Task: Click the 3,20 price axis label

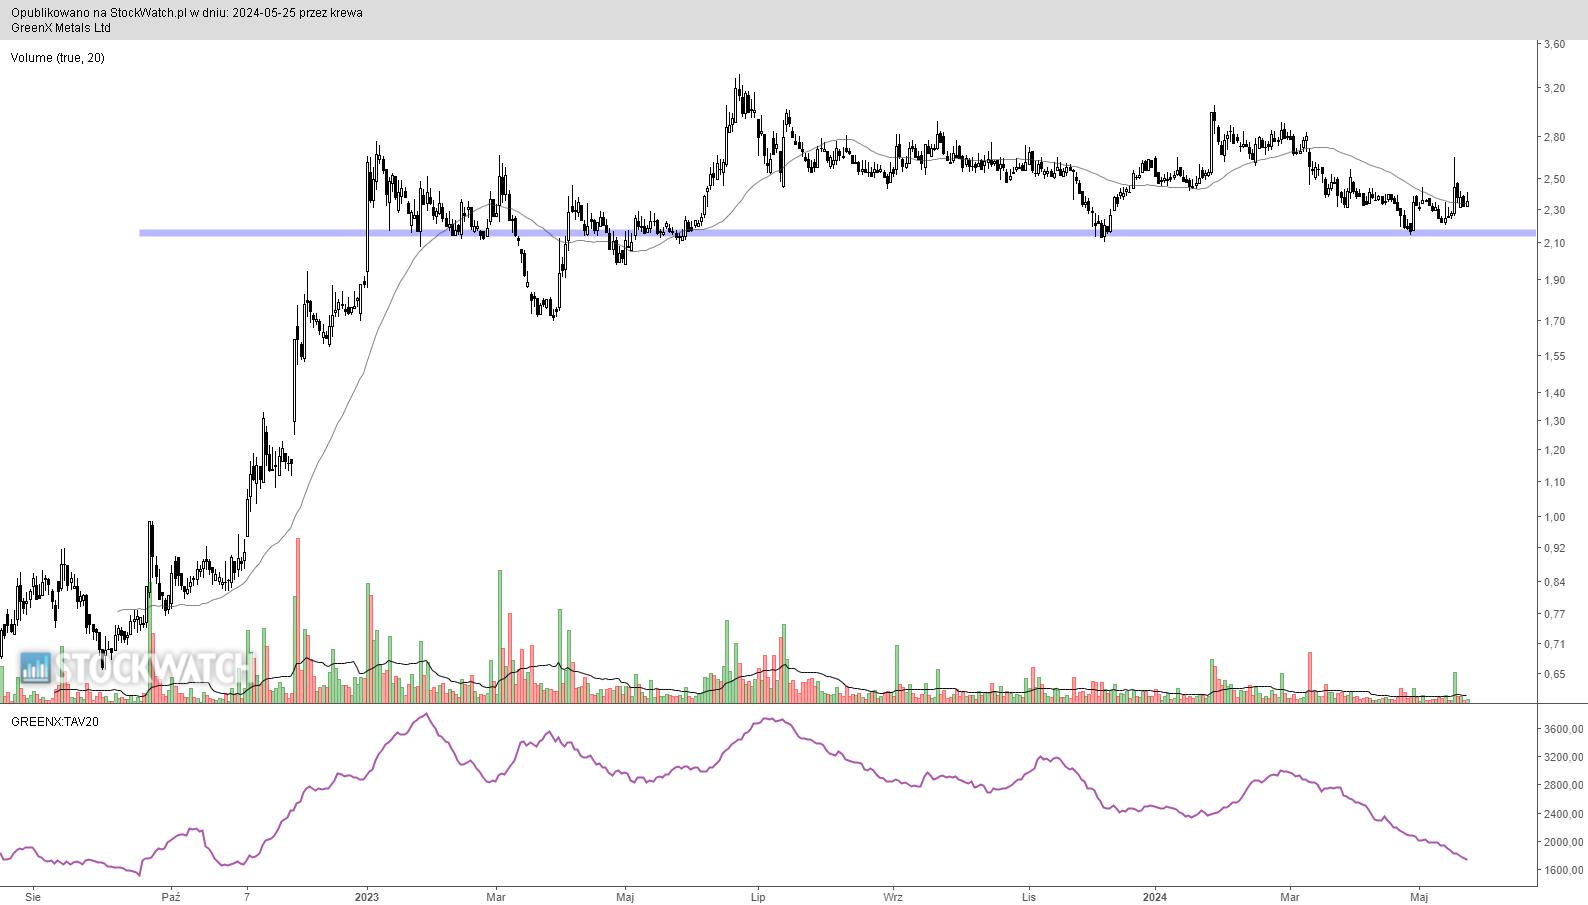Action: 1554,88
